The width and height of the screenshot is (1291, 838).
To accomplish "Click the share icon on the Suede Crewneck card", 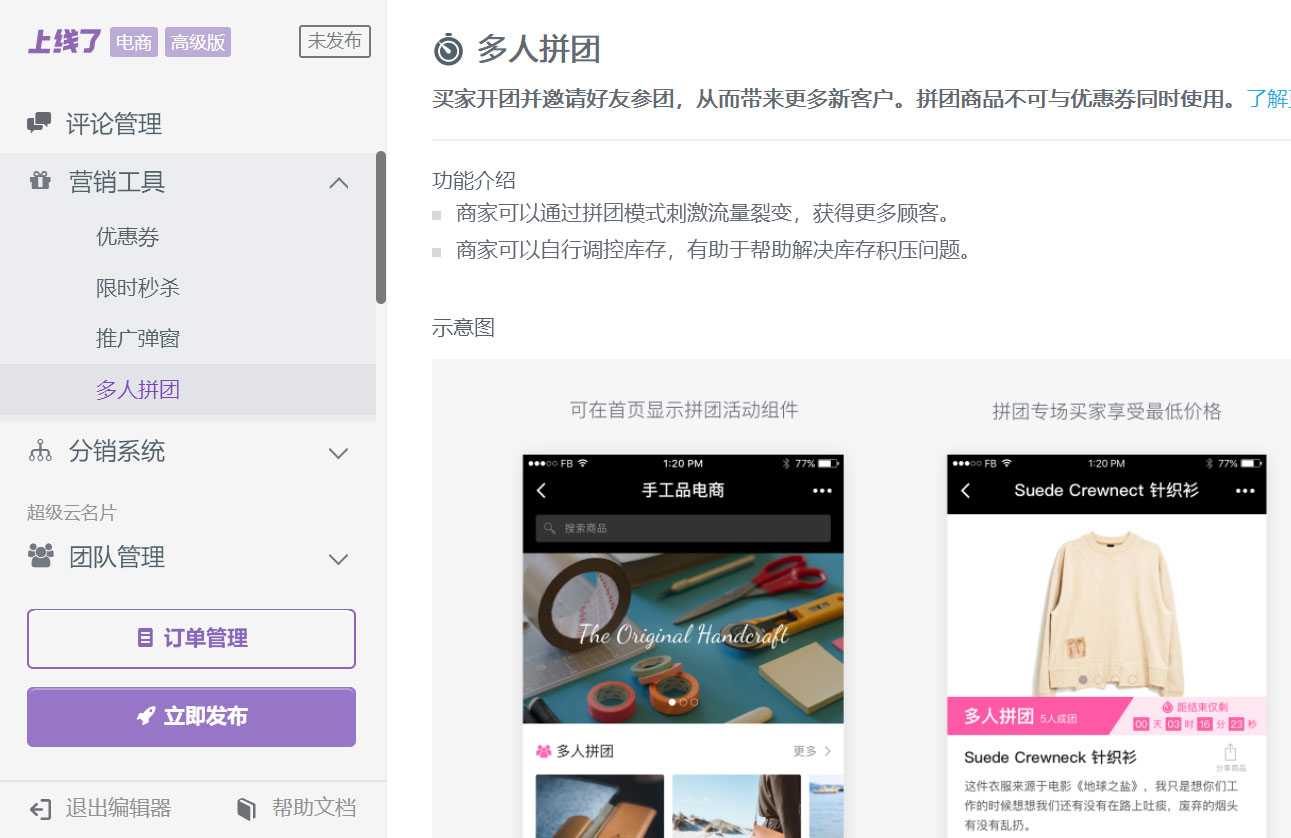I will click(x=1230, y=753).
